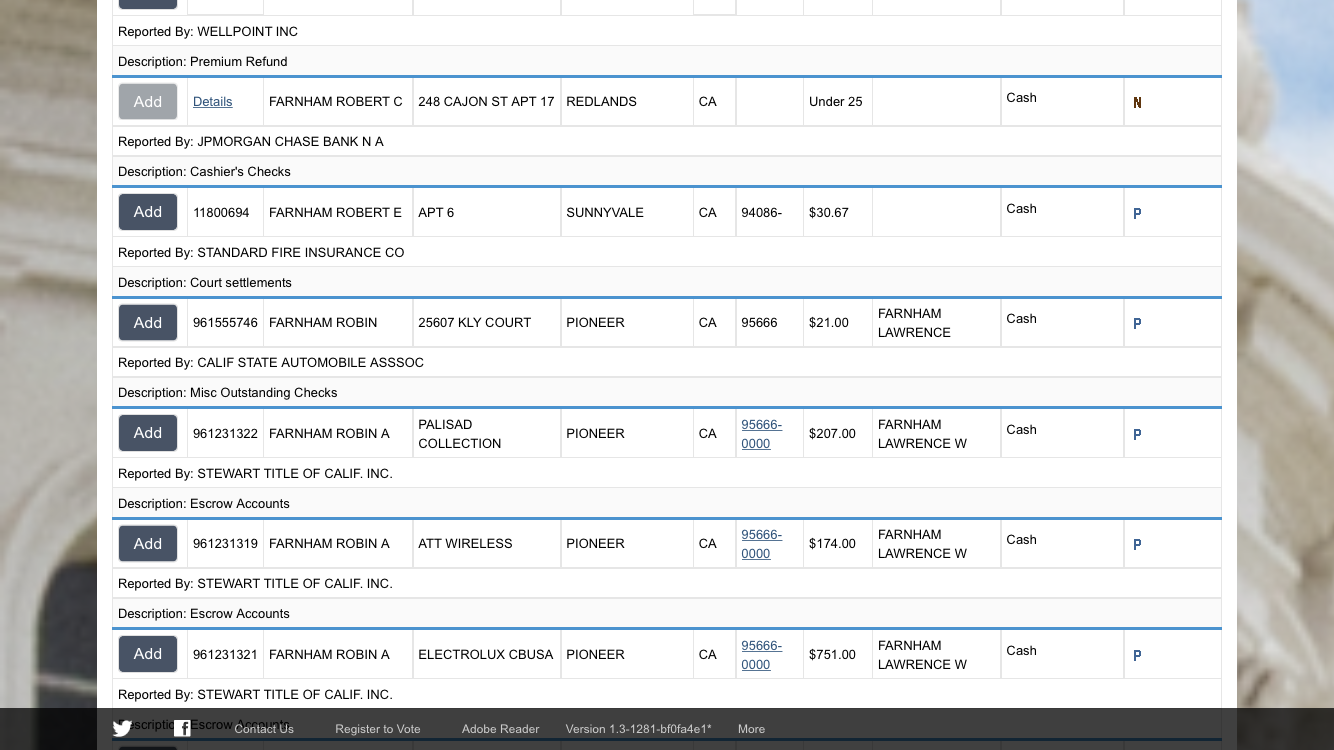Add property 961231322 PALISAD COLLECTION

(x=148, y=433)
